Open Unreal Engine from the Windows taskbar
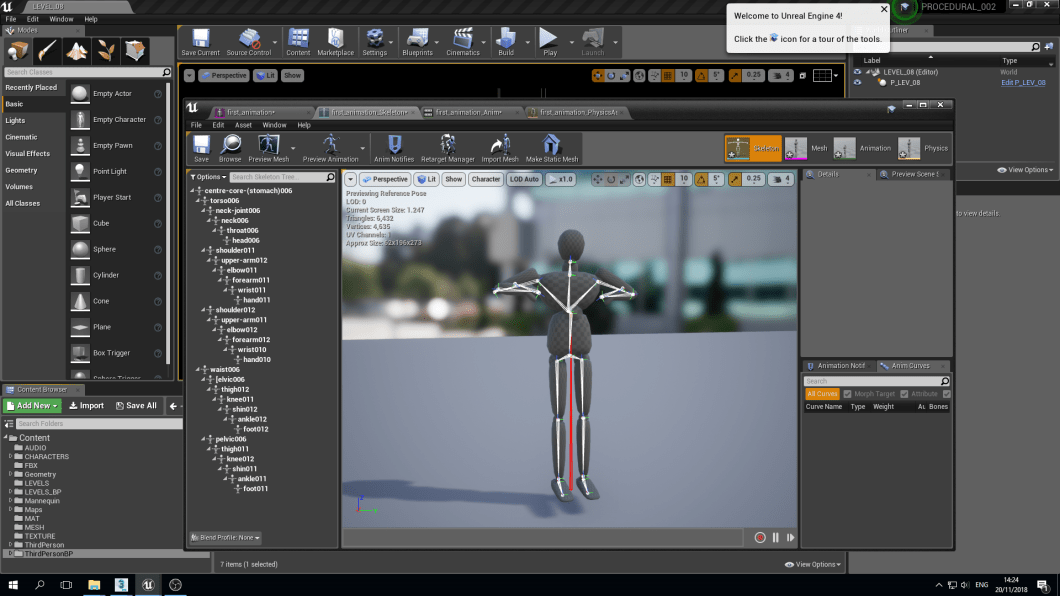The width and height of the screenshot is (1060, 596). pos(148,585)
